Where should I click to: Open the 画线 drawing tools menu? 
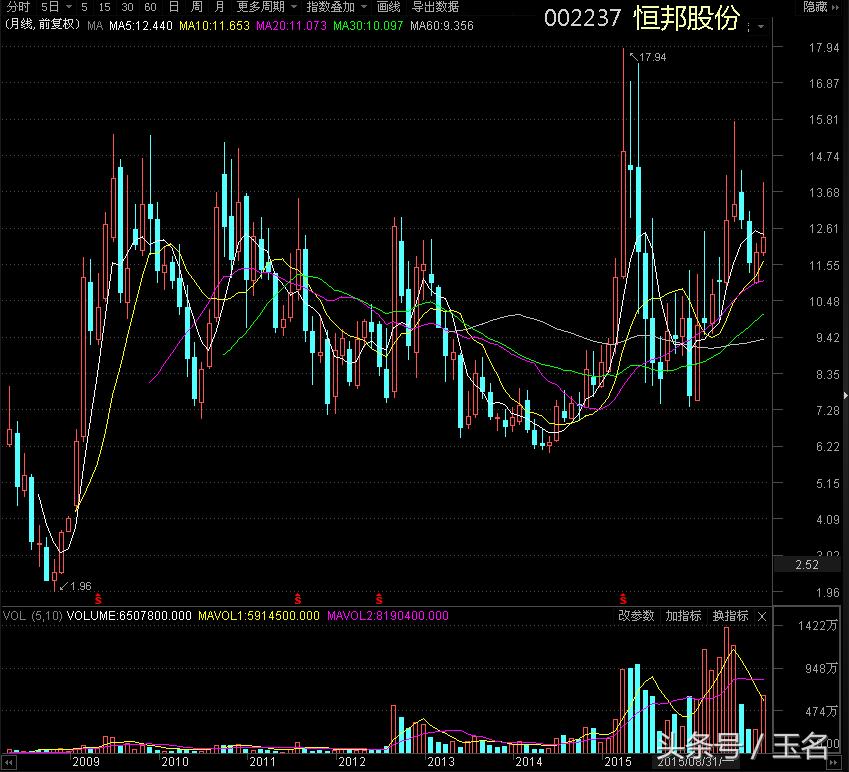(388, 7)
